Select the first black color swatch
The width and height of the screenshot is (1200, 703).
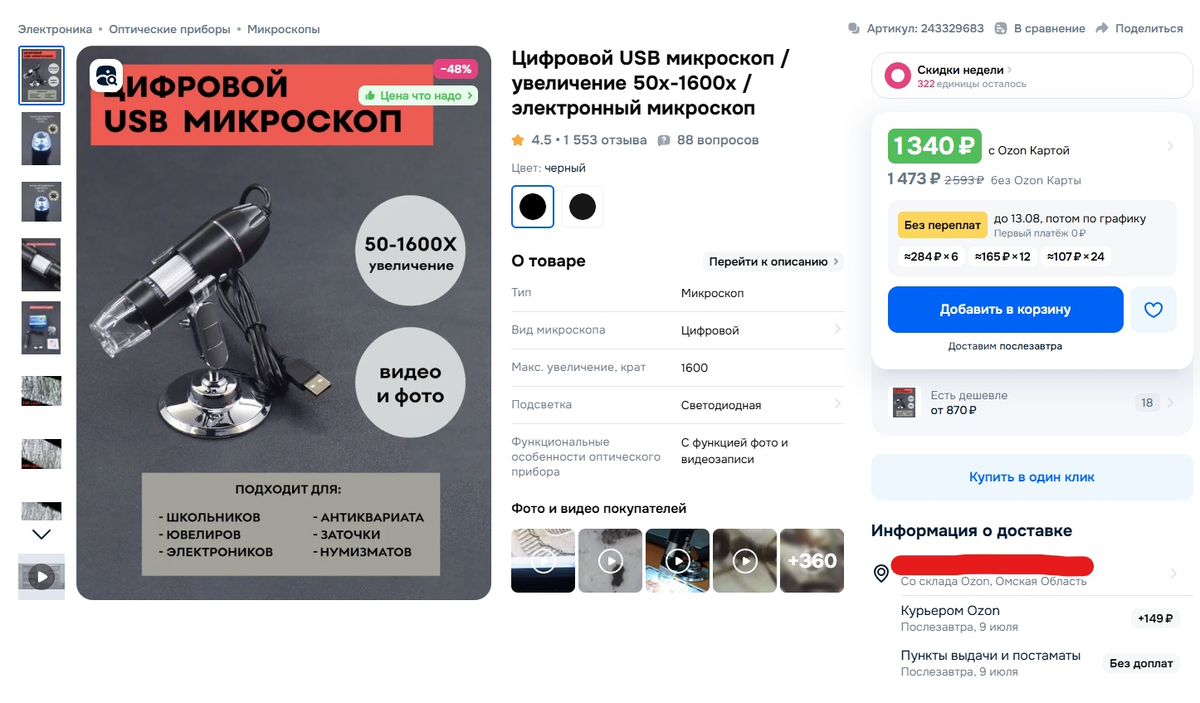[533, 207]
